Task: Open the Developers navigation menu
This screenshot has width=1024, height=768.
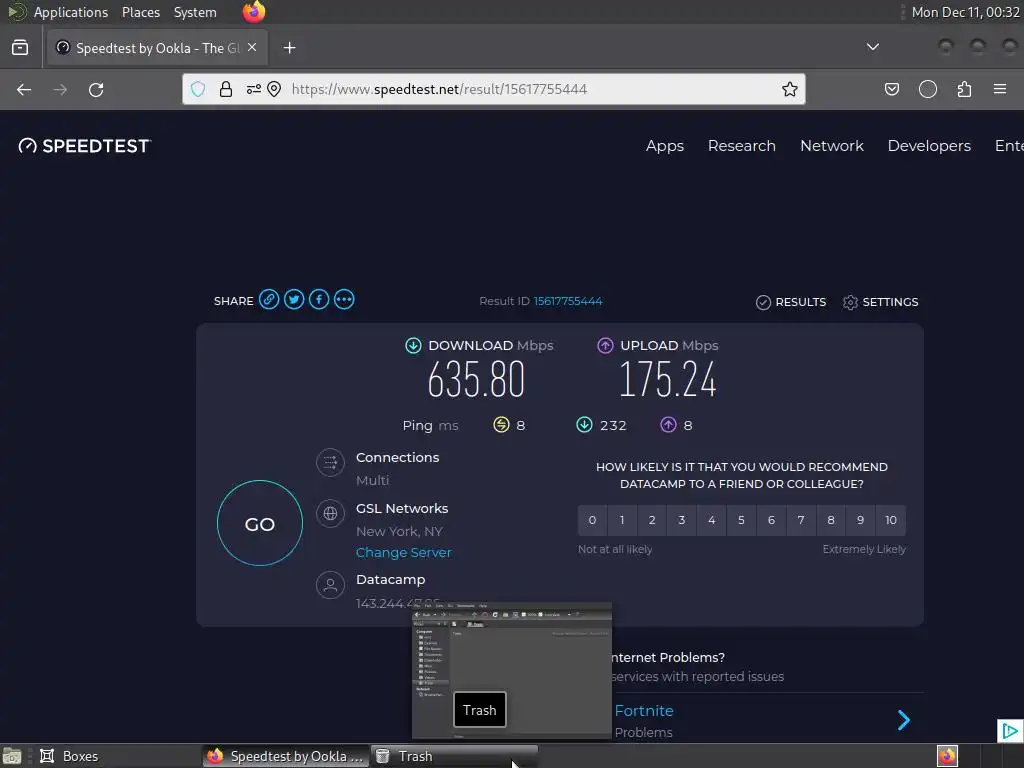Action: (929, 146)
